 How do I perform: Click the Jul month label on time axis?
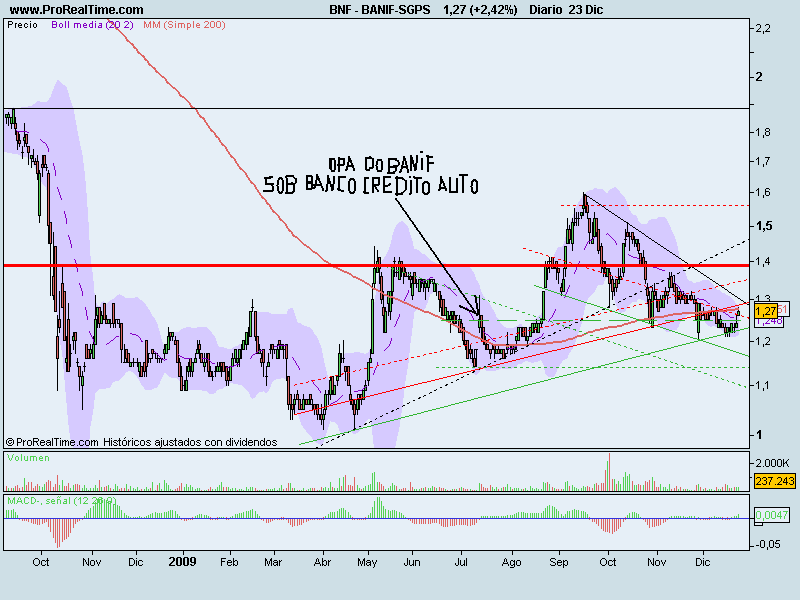(x=461, y=562)
